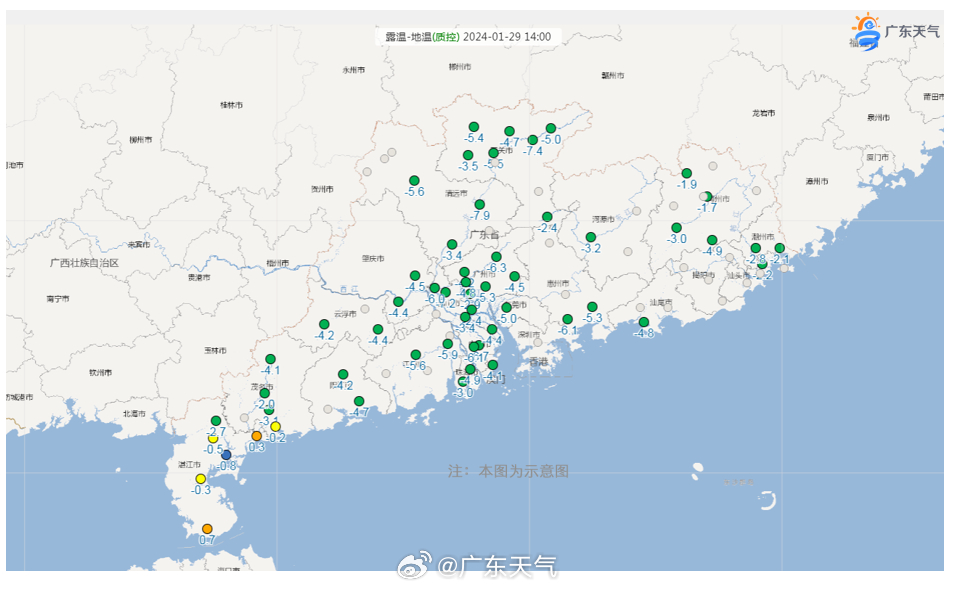Click the -5.5 temperature value label

click(x=494, y=164)
